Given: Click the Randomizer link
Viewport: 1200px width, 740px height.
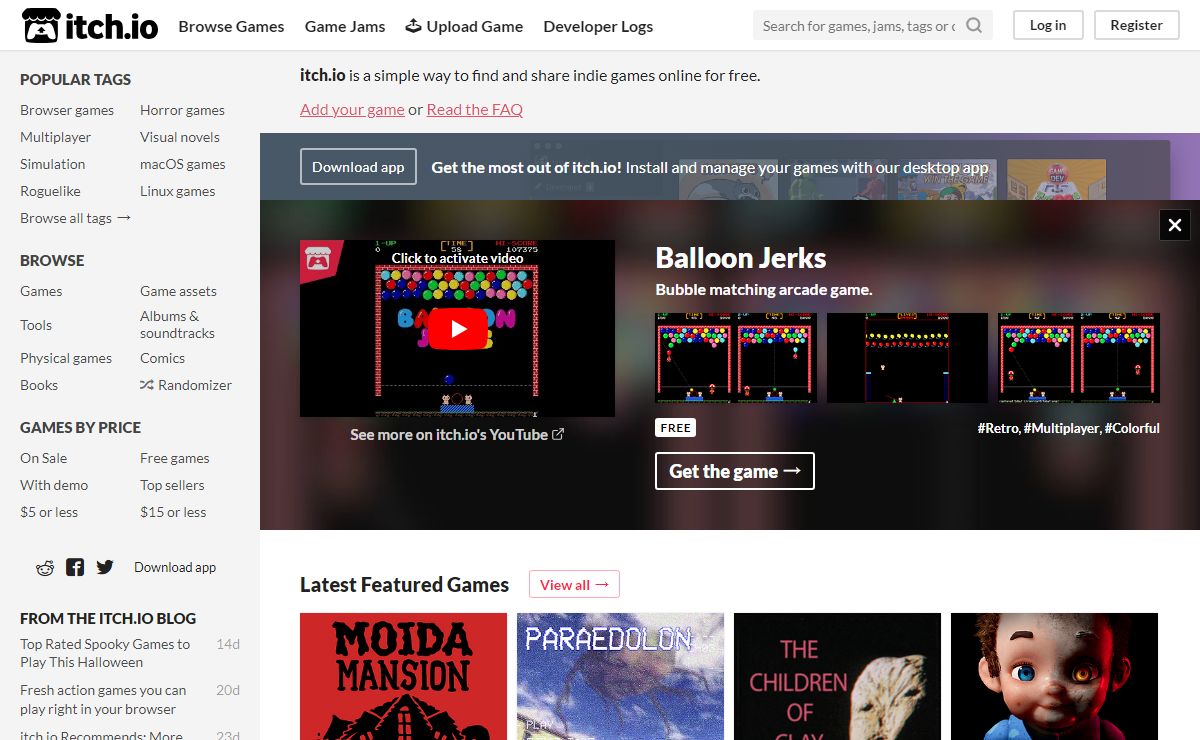Looking at the screenshot, I should (x=186, y=385).
